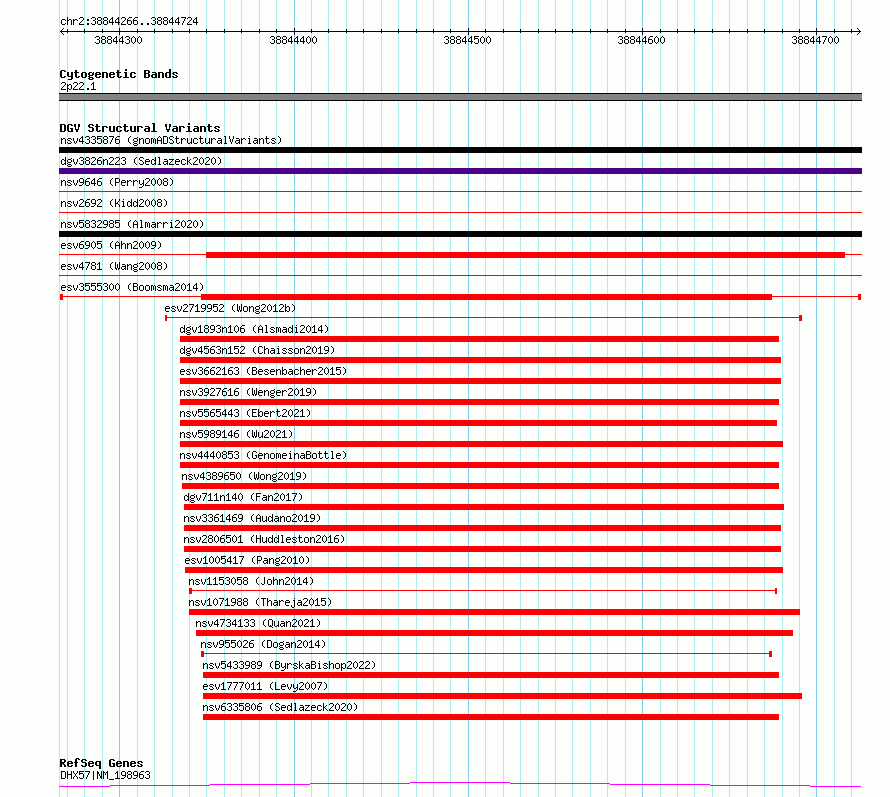Screen dimensions: 890x797
Task: Open variant nsv1071988 (Thareja2015)
Action: 260,602
